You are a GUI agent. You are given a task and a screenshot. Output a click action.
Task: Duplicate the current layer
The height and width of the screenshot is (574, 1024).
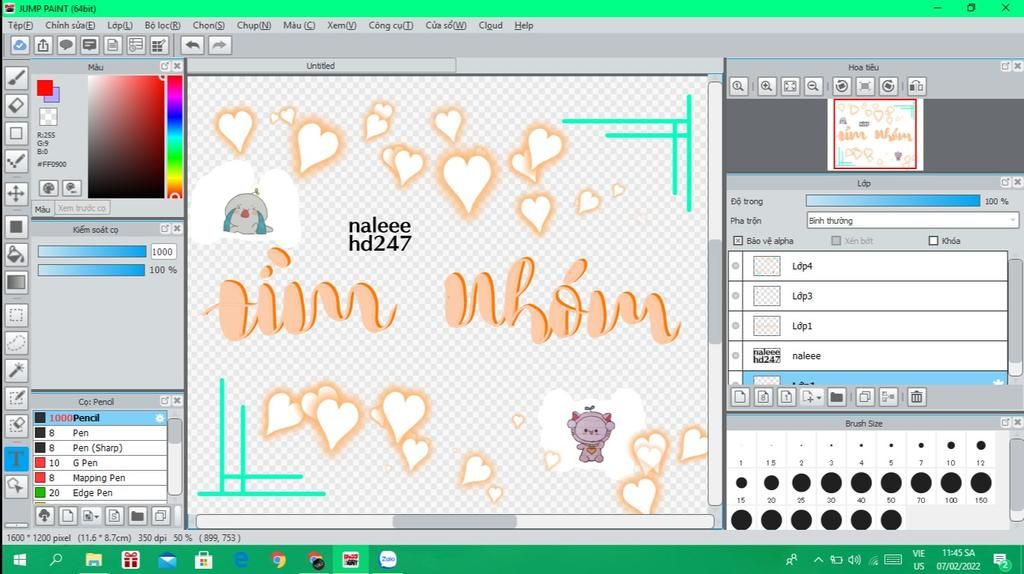tap(865, 396)
